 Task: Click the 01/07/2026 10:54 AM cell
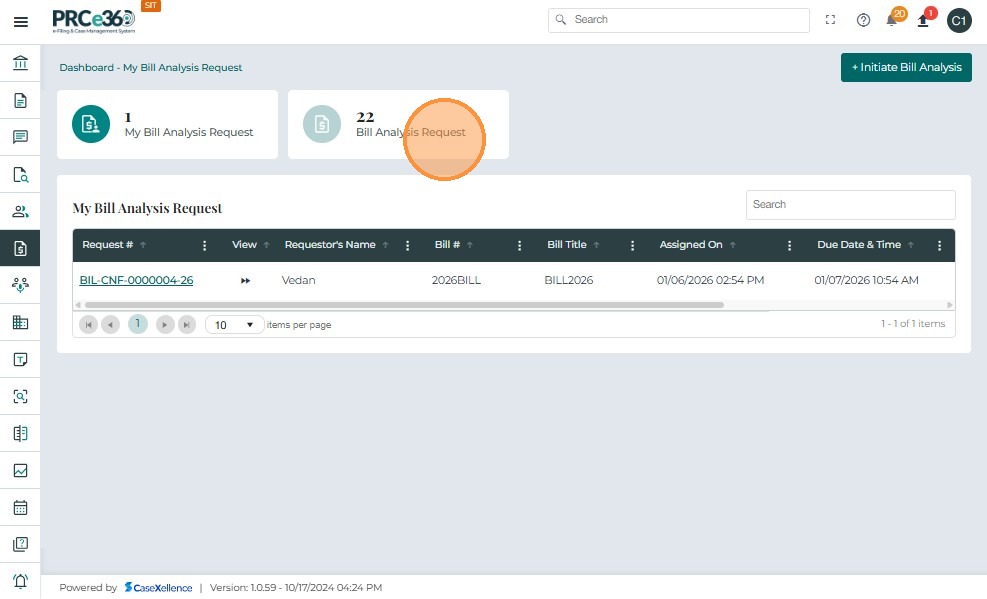[x=866, y=281]
